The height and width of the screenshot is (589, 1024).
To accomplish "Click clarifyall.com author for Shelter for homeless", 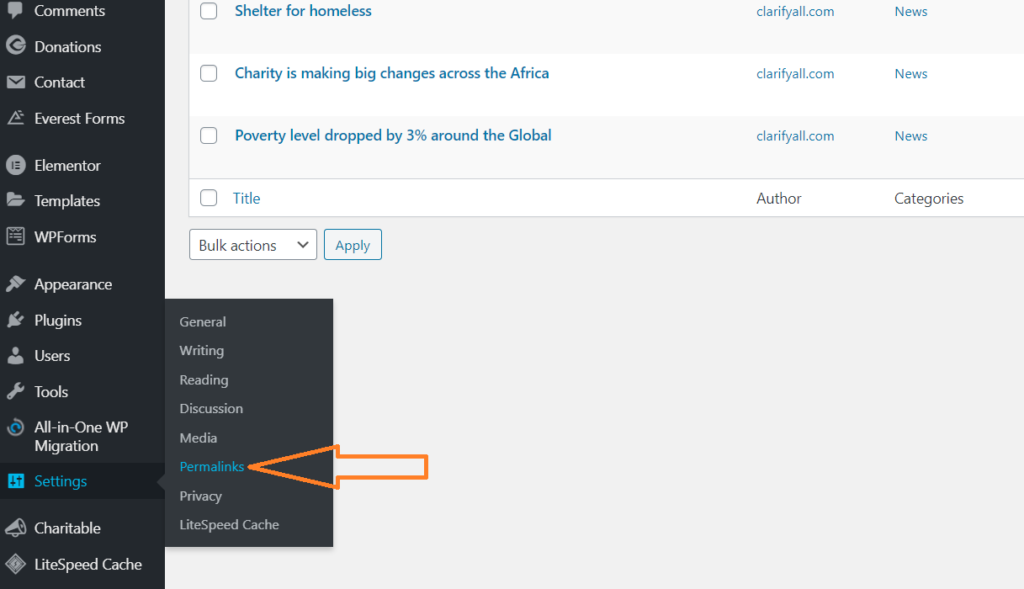I will (x=795, y=11).
